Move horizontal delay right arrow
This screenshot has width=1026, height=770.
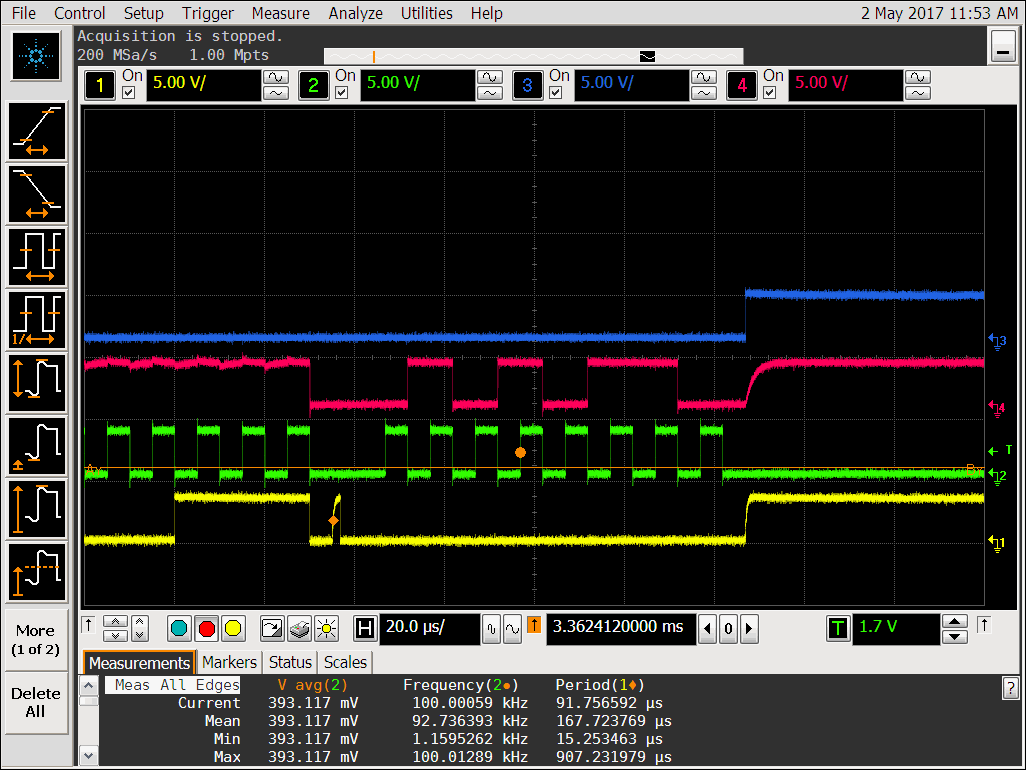click(749, 629)
